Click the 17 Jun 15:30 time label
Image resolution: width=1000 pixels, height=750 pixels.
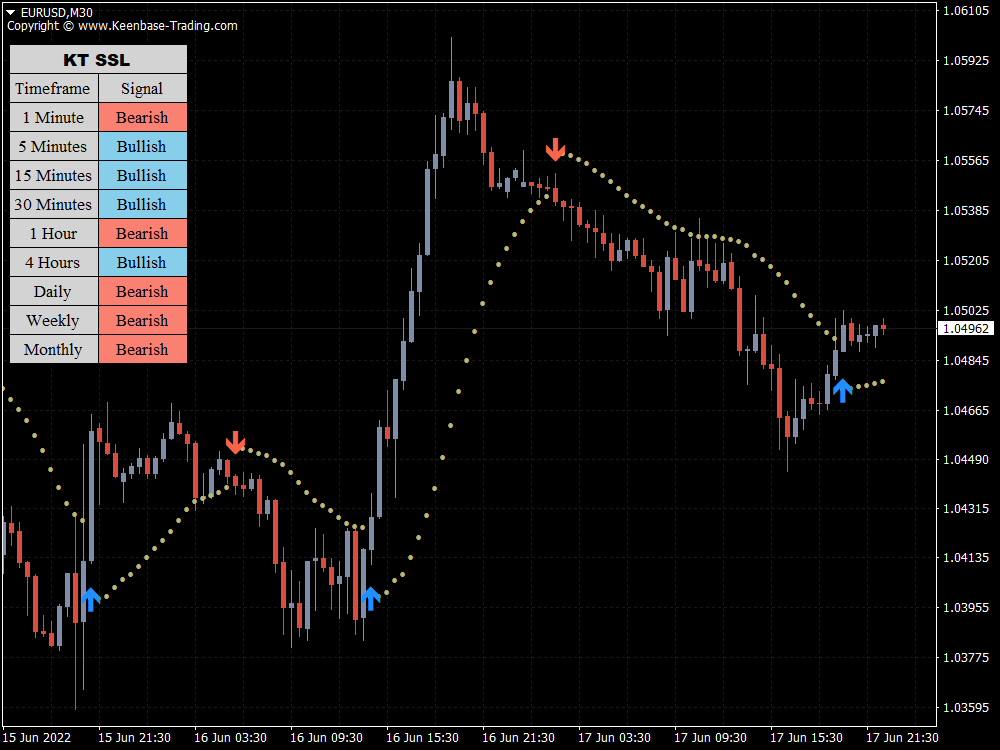point(807,738)
